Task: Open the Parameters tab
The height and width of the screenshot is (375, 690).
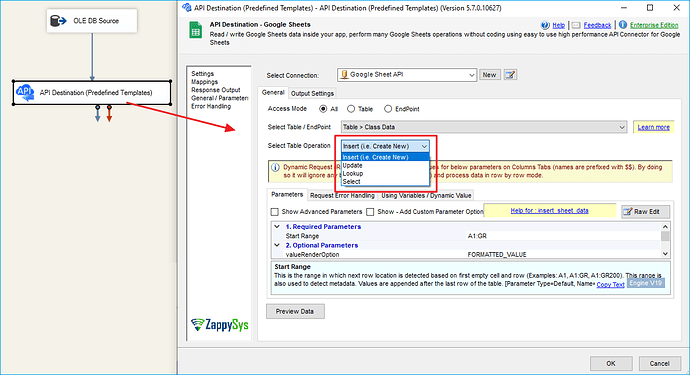Action: (287, 195)
